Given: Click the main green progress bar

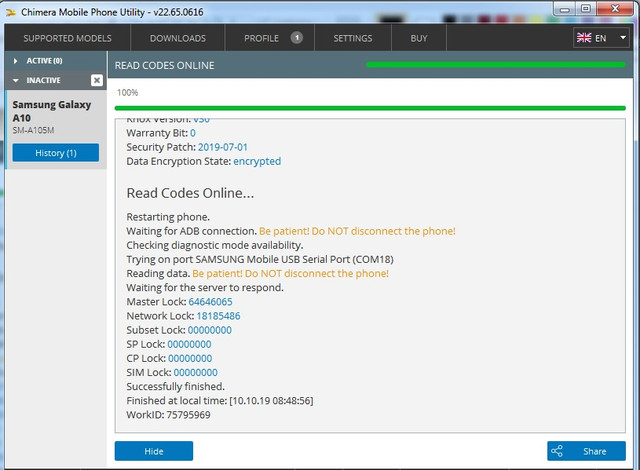Looking at the screenshot, I should pyautogui.click(x=370, y=108).
